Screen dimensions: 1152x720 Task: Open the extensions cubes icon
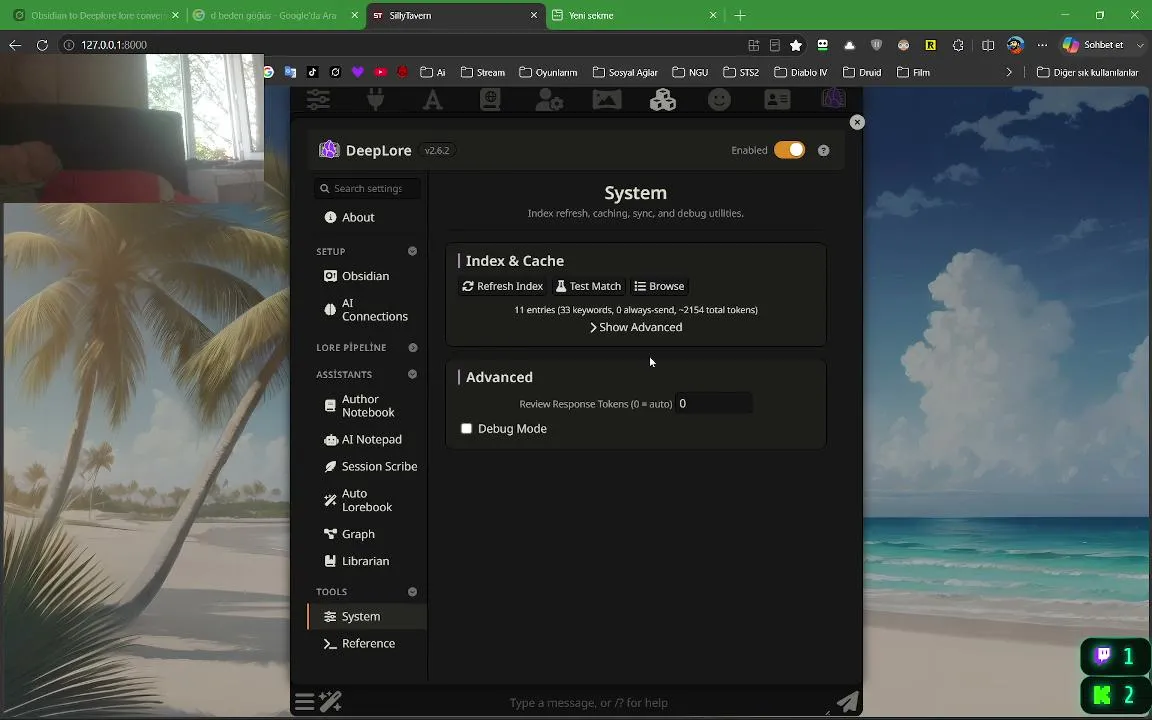point(663,99)
